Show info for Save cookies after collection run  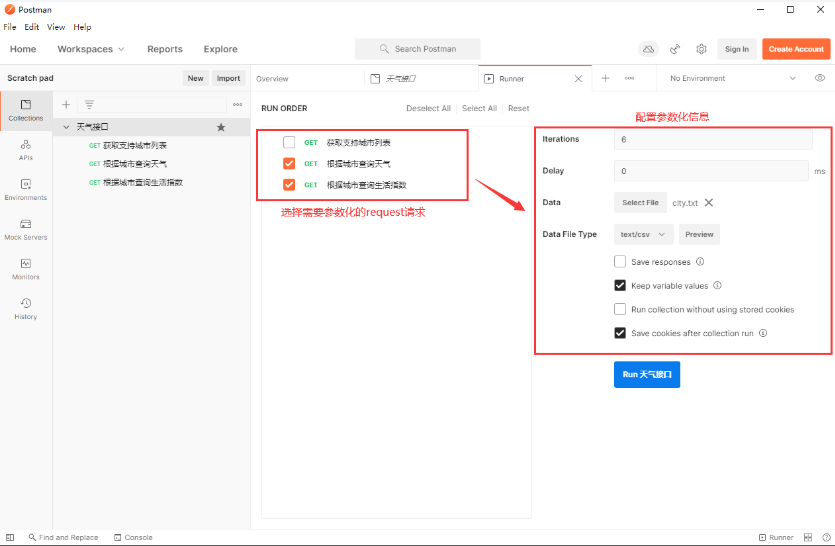pyautogui.click(x=763, y=333)
